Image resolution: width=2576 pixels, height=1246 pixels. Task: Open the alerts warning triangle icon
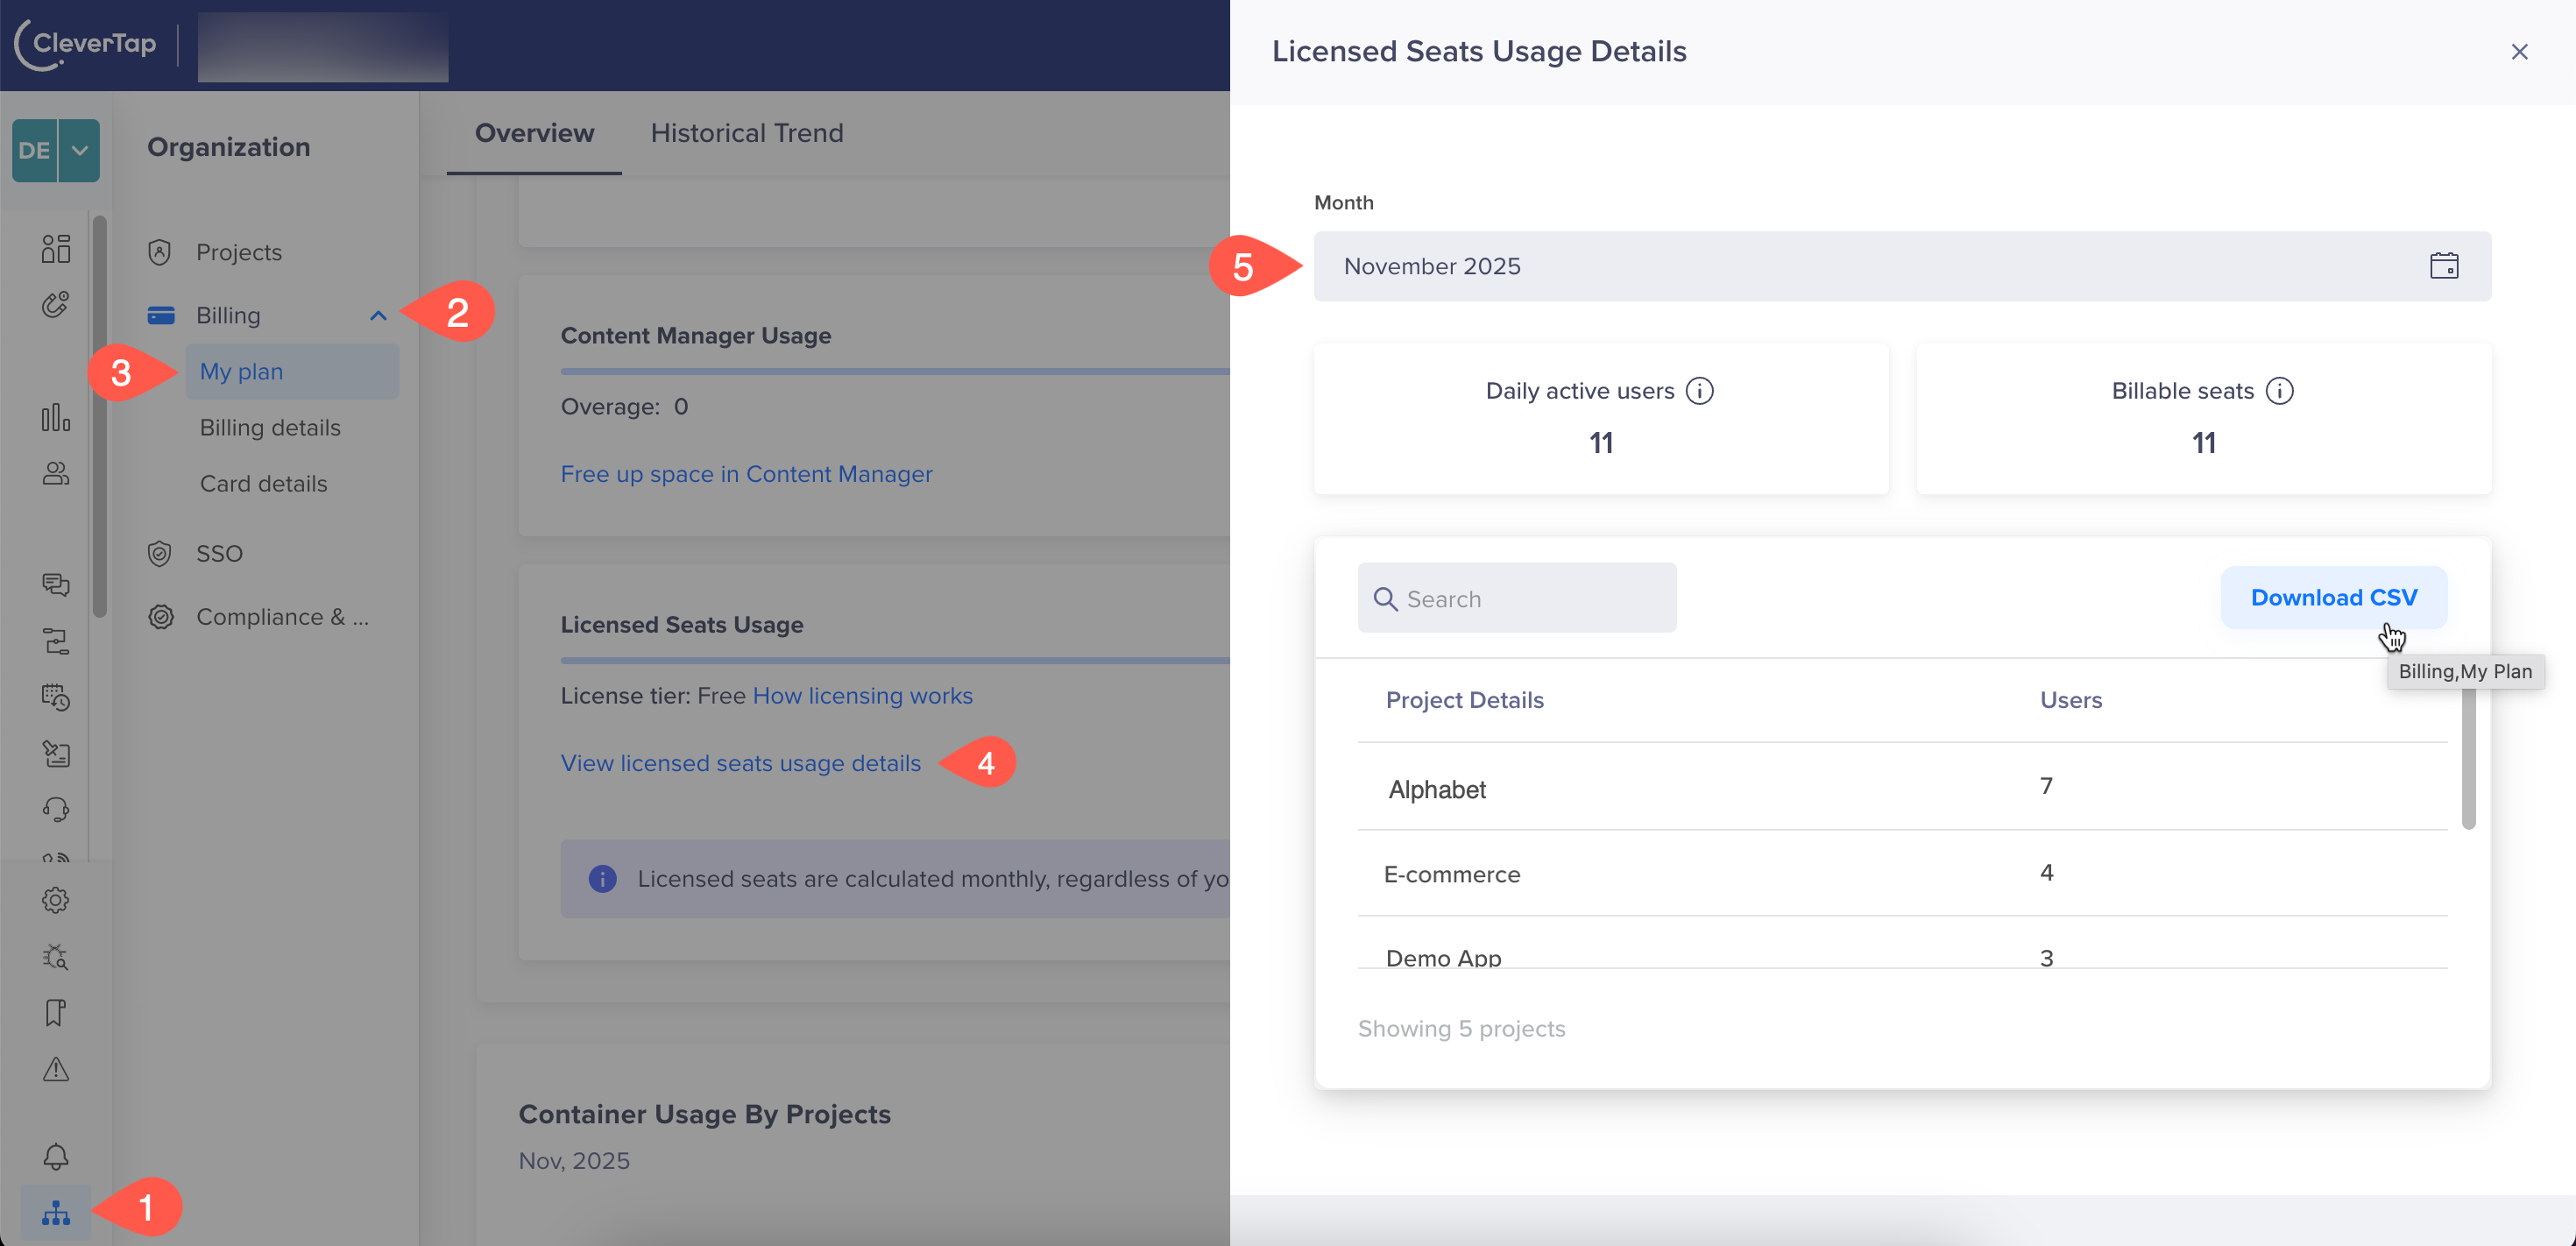pos(55,1070)
